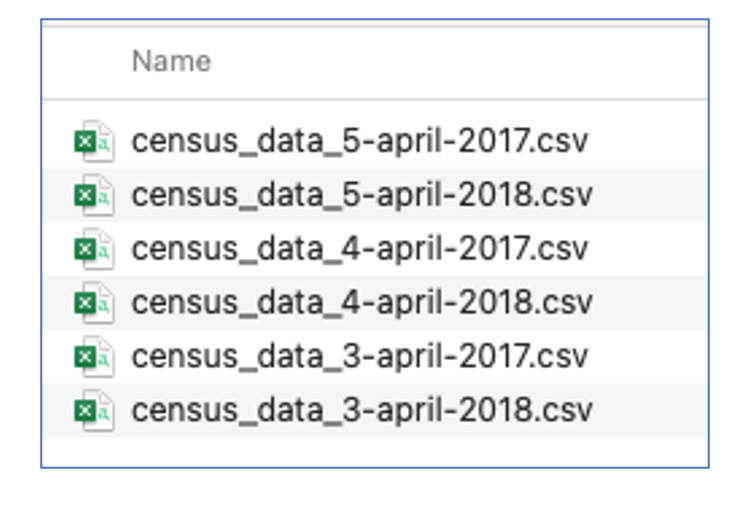Viewport: 753px width, 510px height.
Task: Click the shaded row area right of census_data_5-april-2018.csv
Action: point(650,196)
